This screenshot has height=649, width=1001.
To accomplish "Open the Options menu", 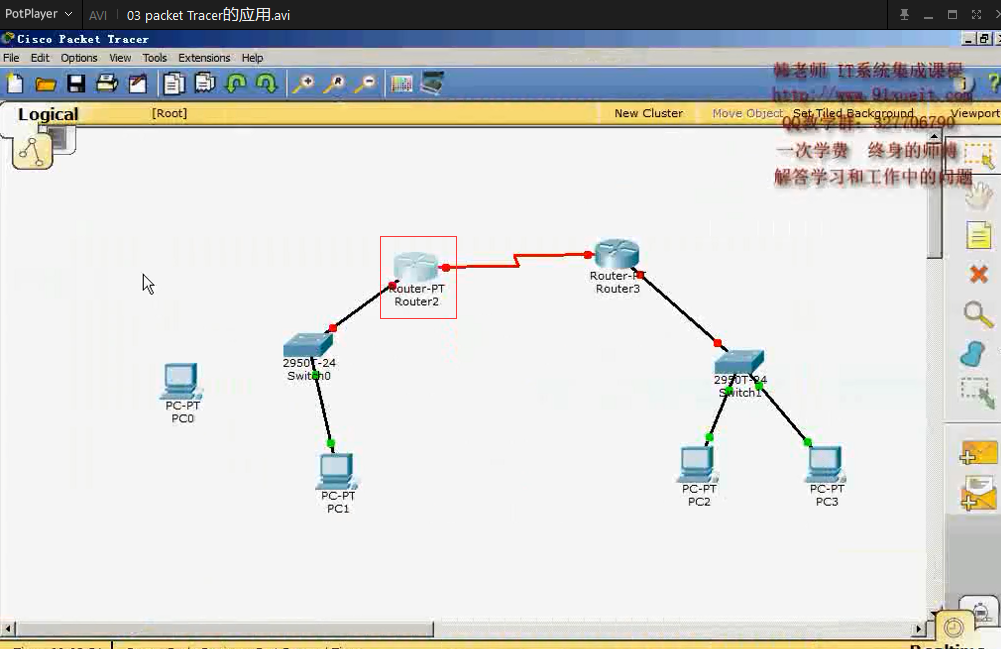I will click(x=79, y=58).
